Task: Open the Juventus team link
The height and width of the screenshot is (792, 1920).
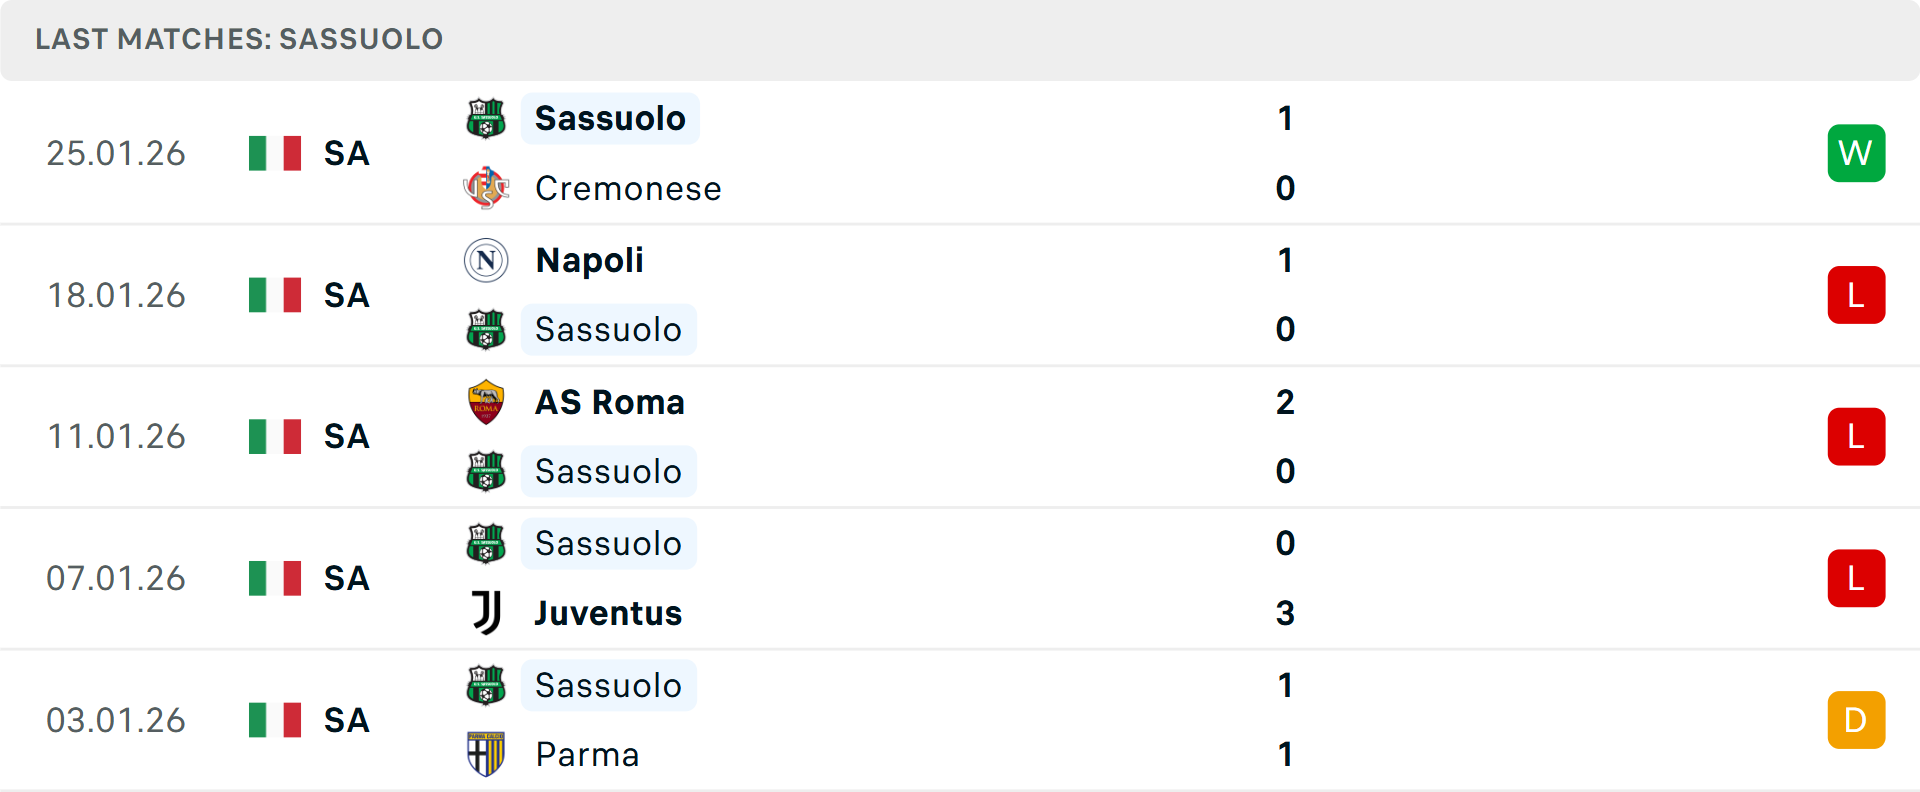Action: click(x=608, y=613)
